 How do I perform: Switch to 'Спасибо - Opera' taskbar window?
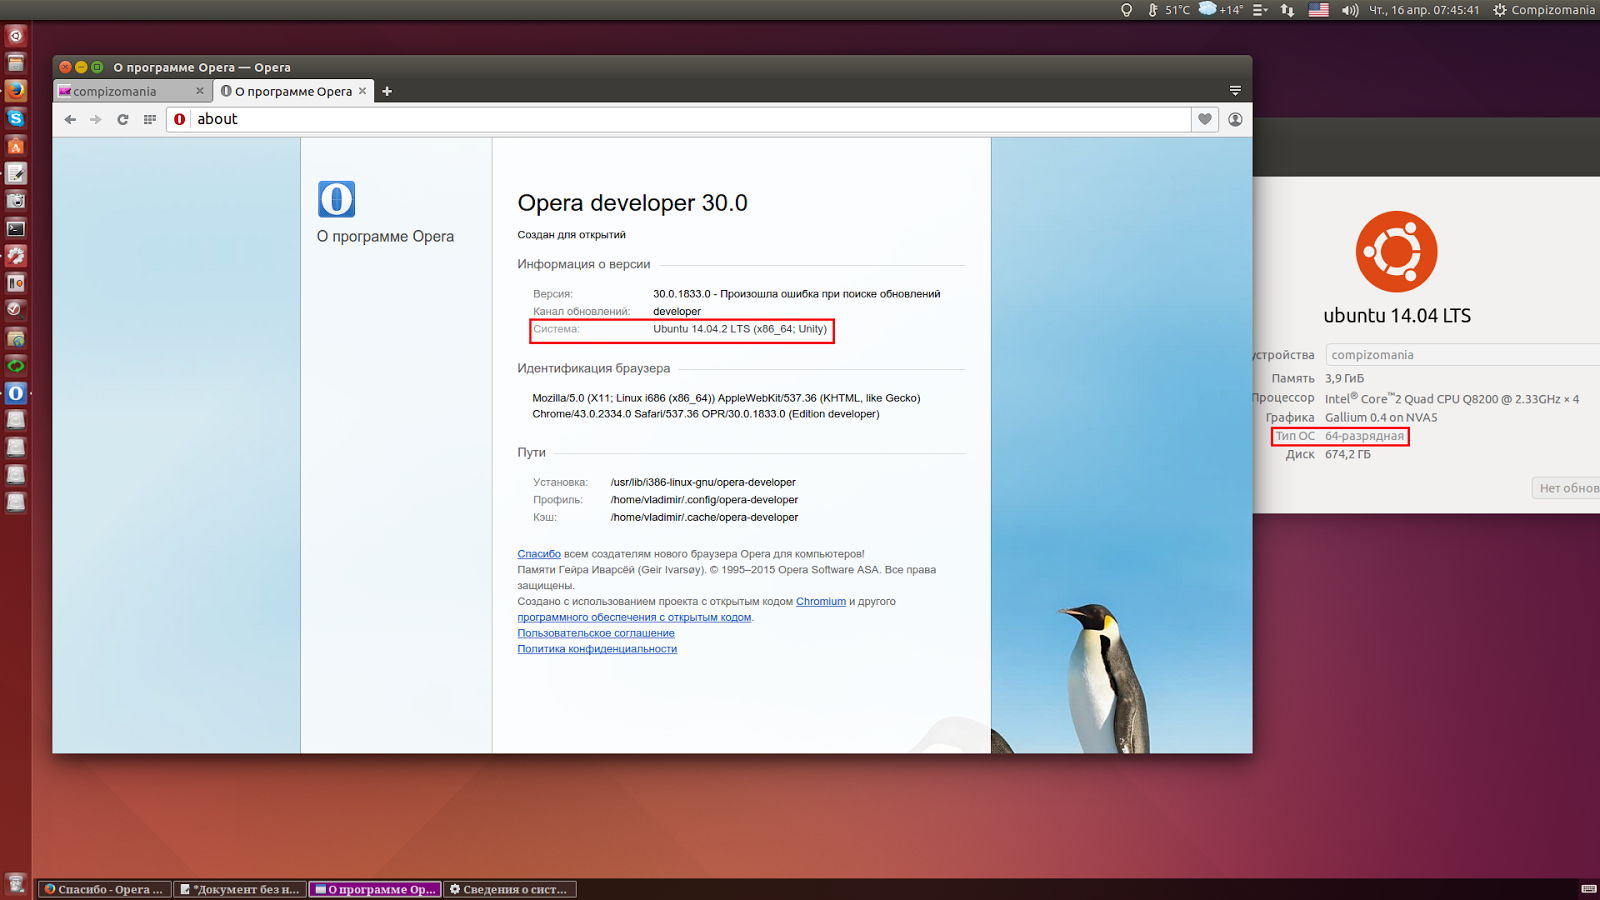coord(104,889)
